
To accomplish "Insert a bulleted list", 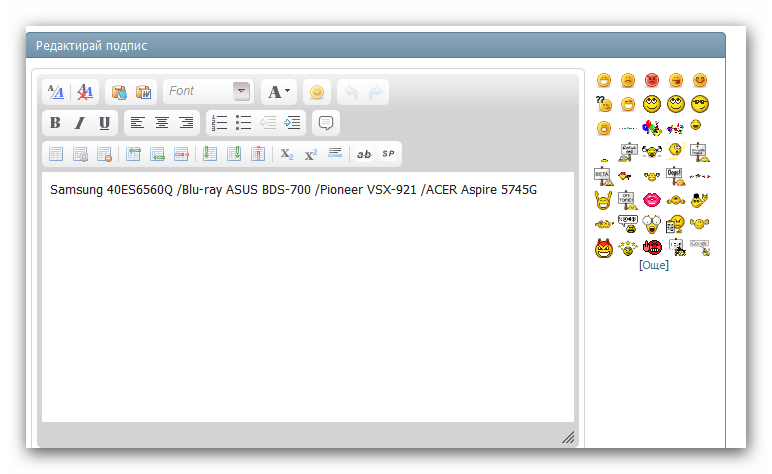I will [243, 123].
